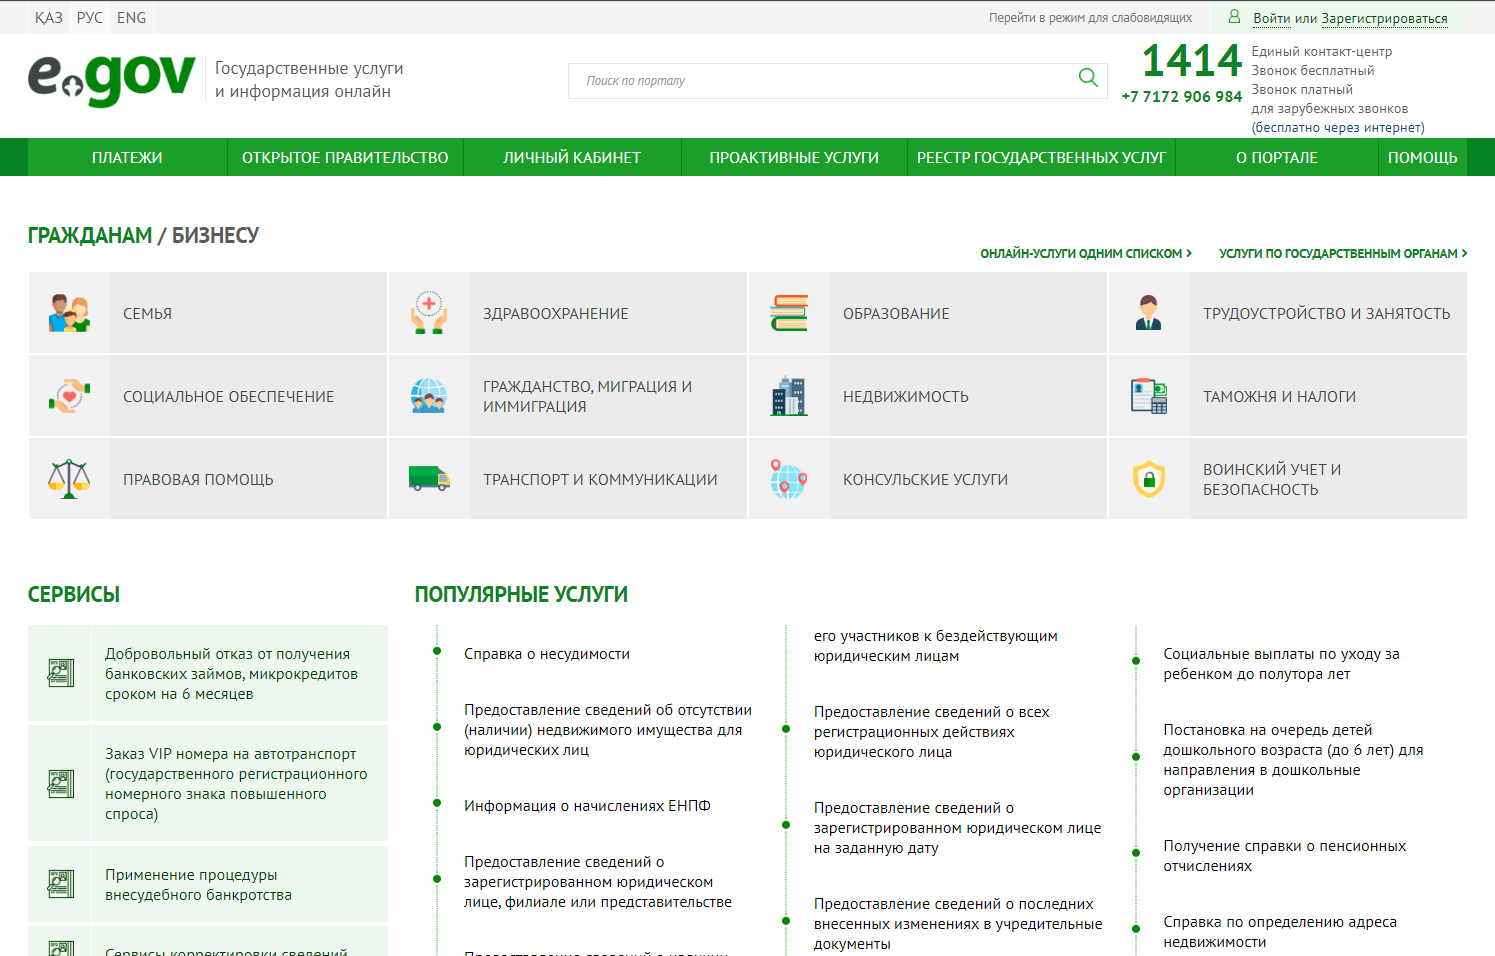Click the consular services globe icon
1495x956 pixels.
click(x=789, y=479)
